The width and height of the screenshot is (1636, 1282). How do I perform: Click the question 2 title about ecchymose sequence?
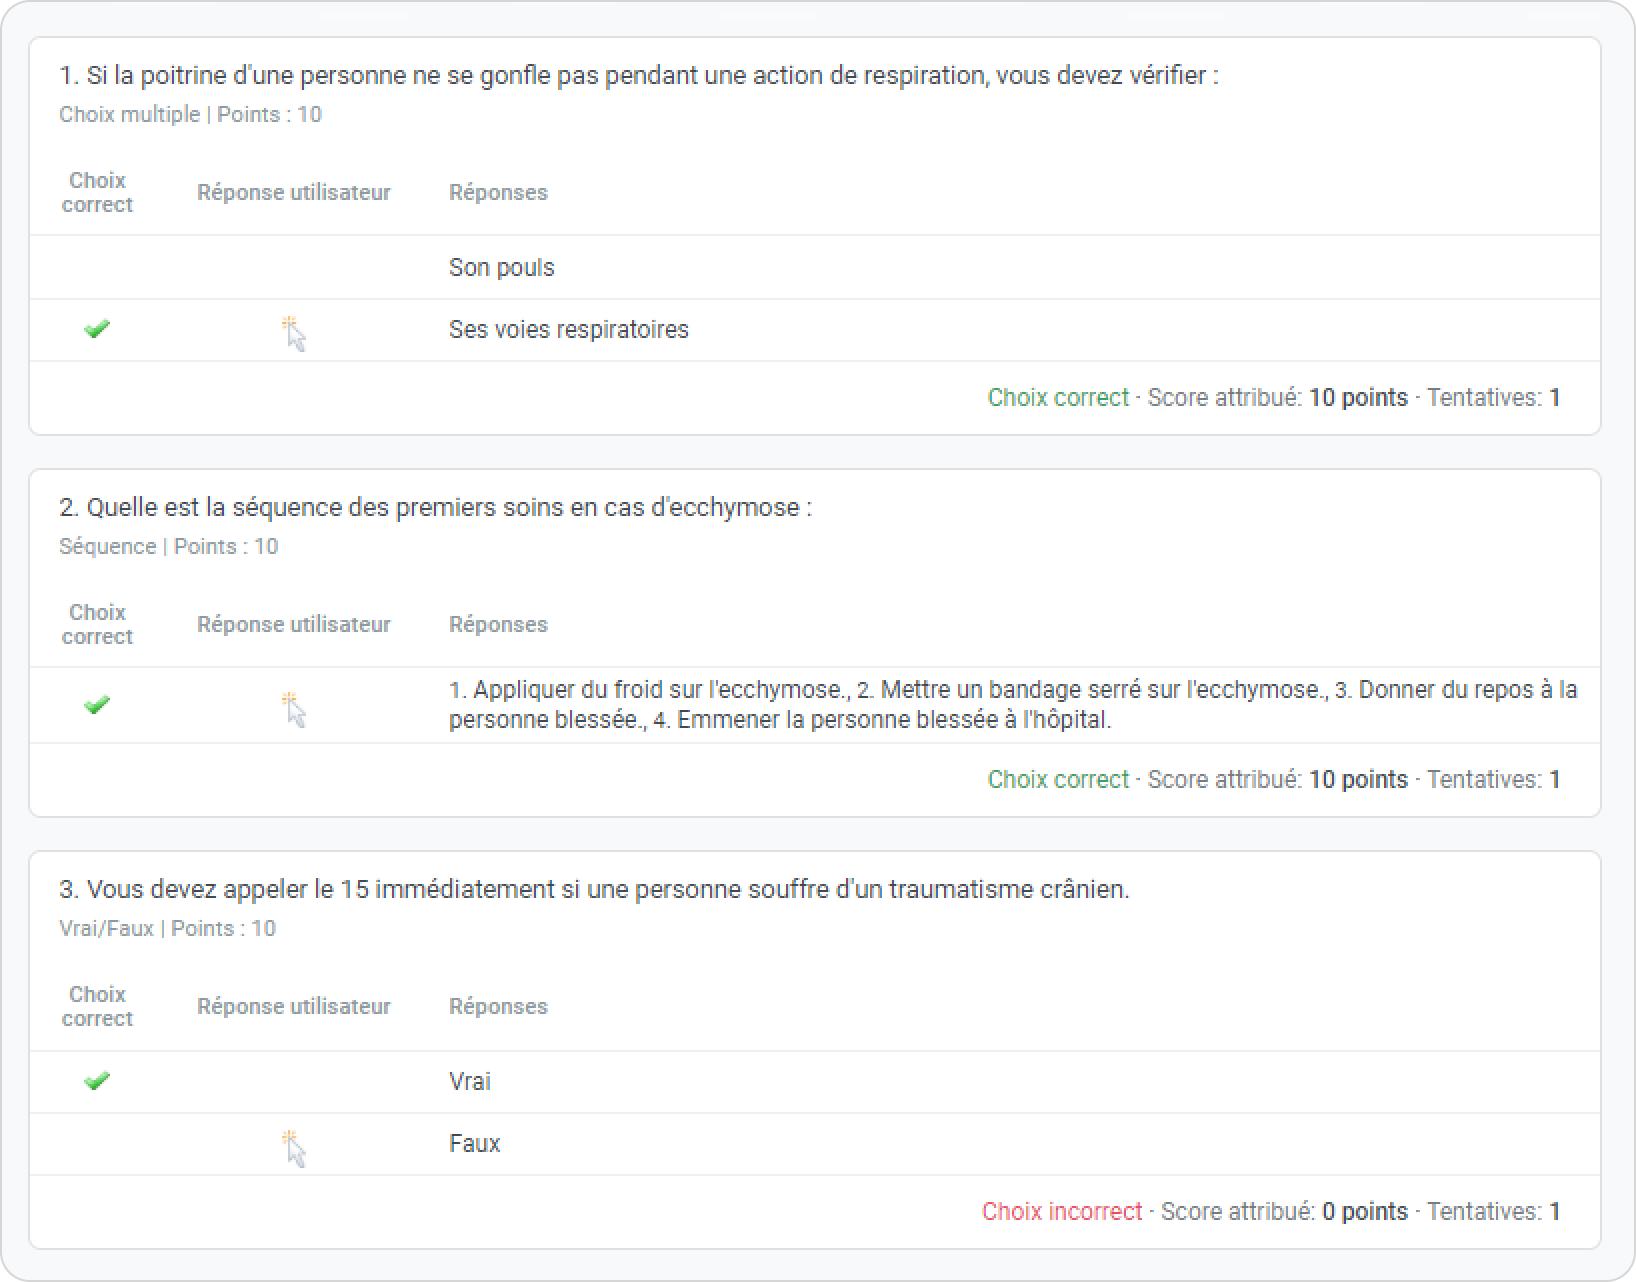click(435, 508)
